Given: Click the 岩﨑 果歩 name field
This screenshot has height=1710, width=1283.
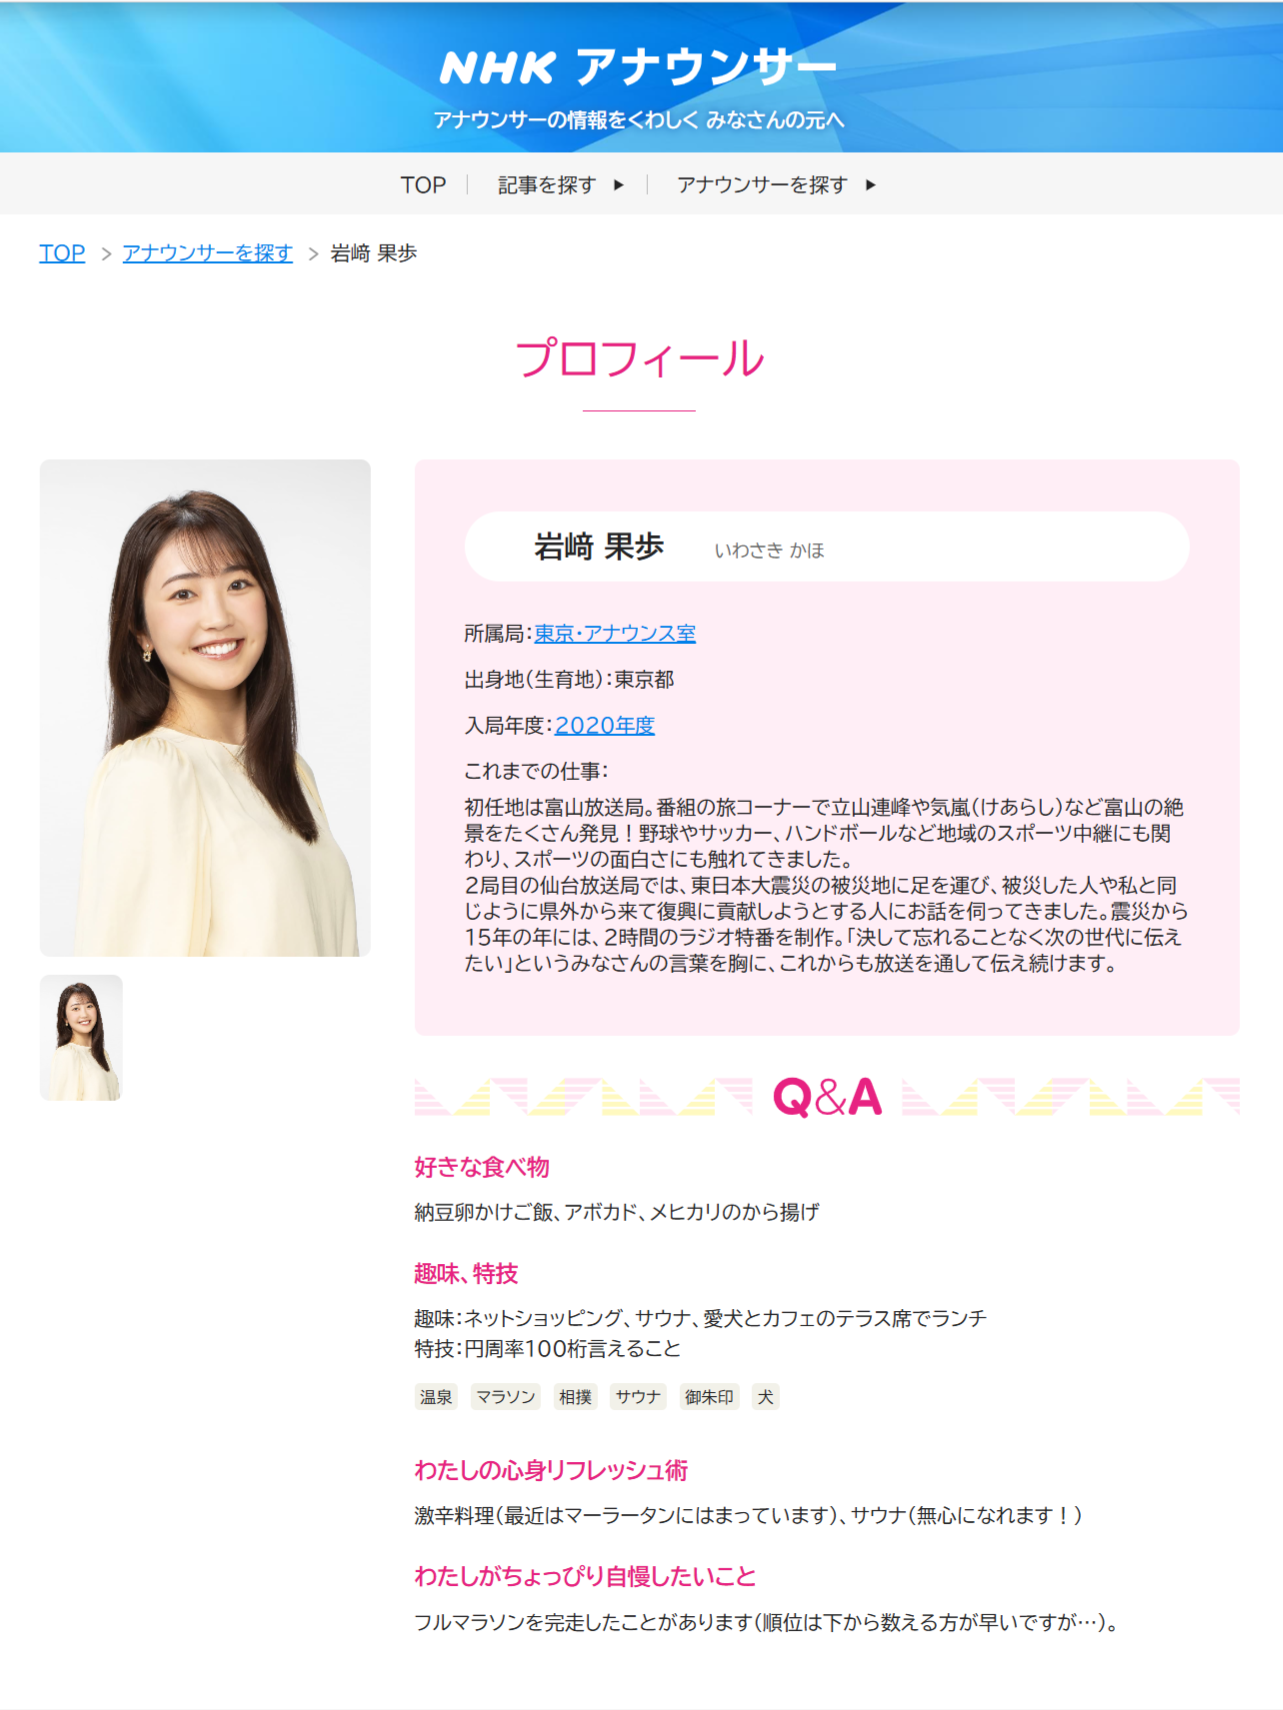Looking at the screenshot, I should pos(827,547).
